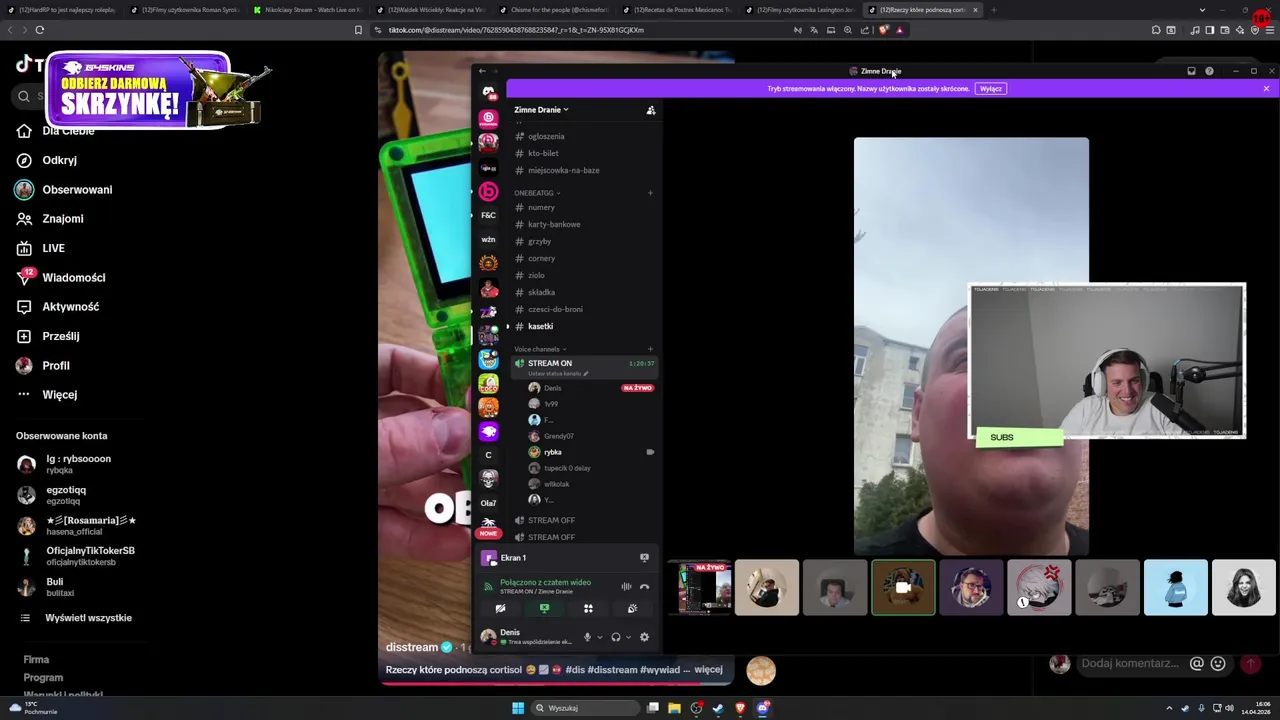Click invite people icon beside Zimne Dranie
This screenshot has width=1280, height=720.
click(x=651, y=110)
